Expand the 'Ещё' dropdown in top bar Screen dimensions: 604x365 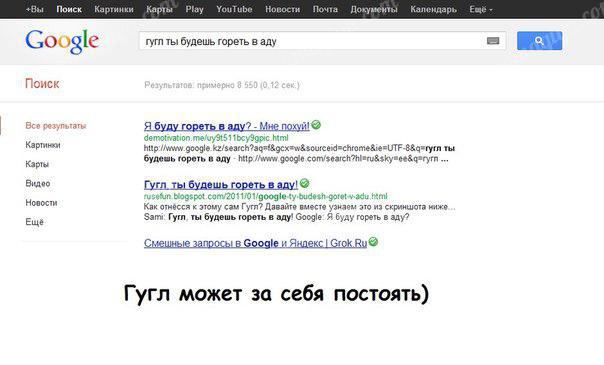[x=481, y=9]
